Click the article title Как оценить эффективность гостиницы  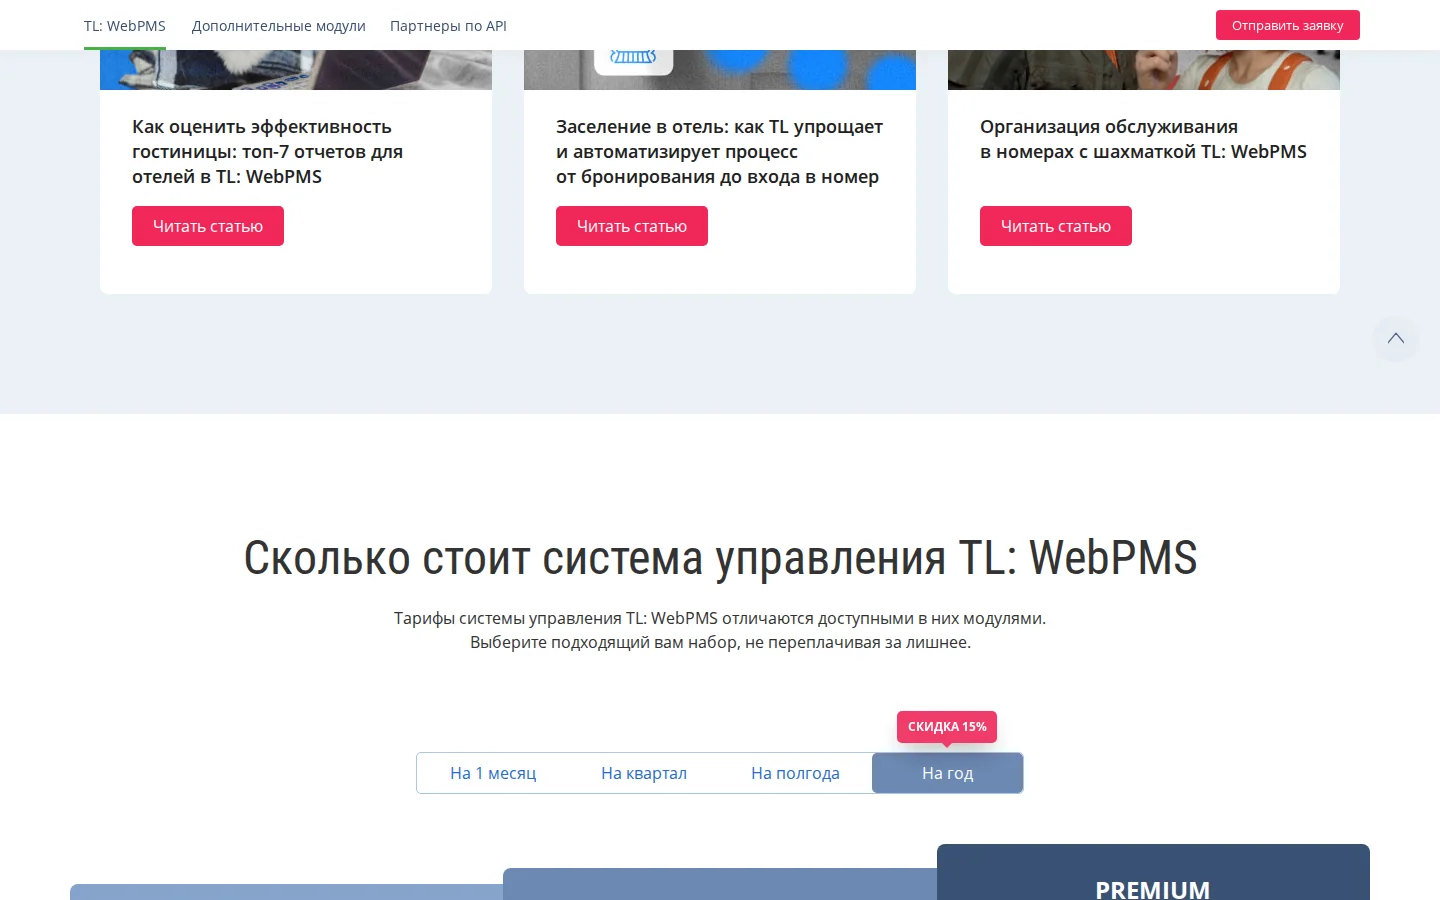(267, 152)
